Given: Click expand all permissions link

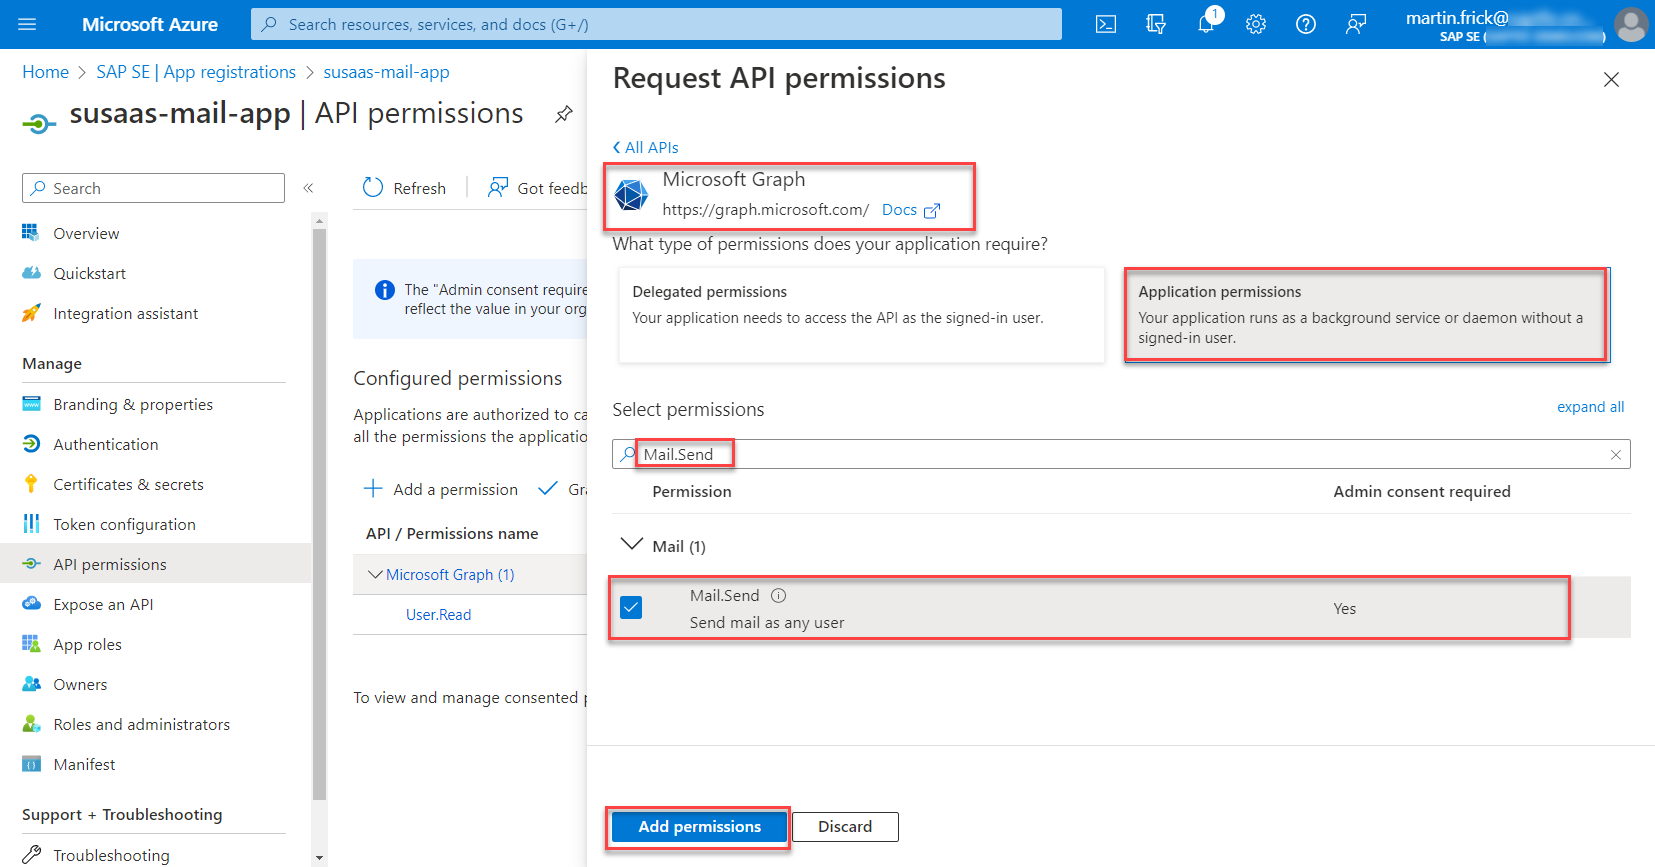Looking at the screenshot, I should (1590, 407).
